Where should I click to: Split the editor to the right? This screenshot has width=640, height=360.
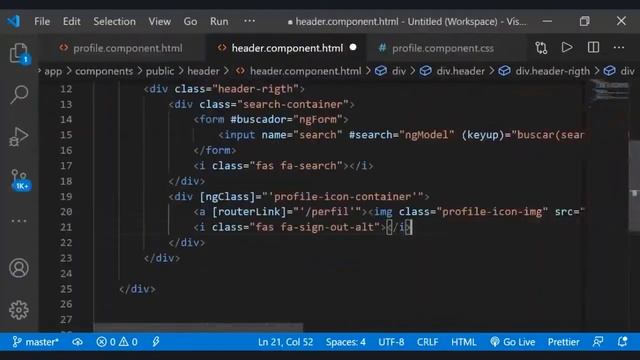point(593,48)
